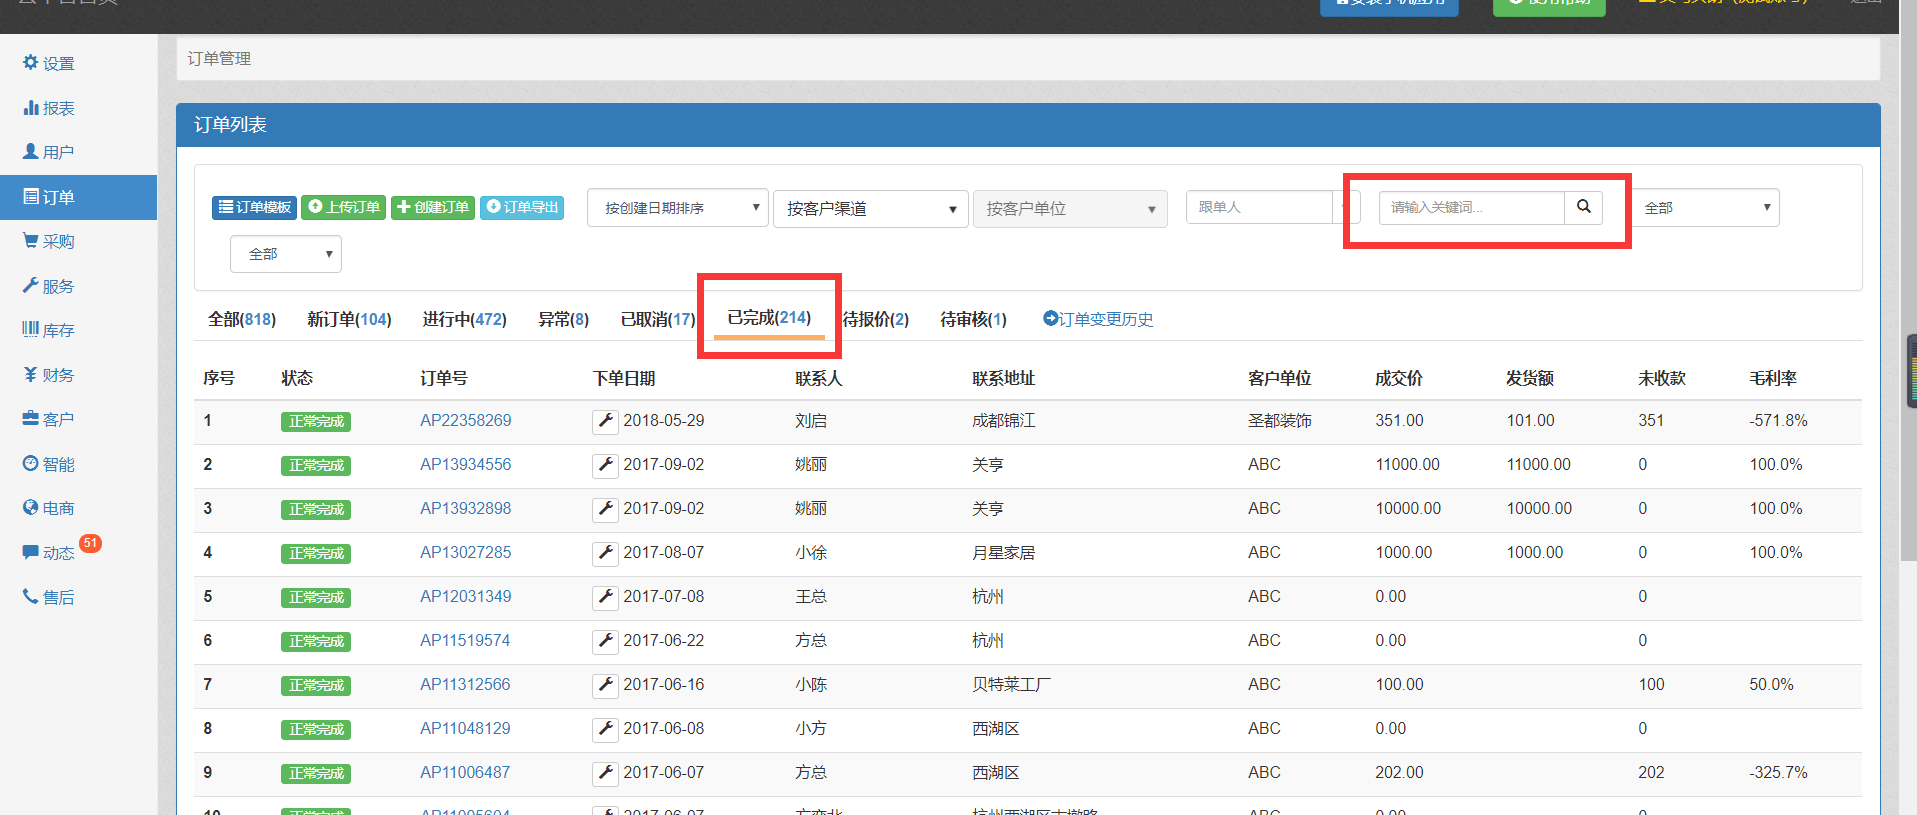Image resolution: width=1917 pixels, height=815 pixels.
Task: Switch to 待报价(2) tab
Action: pyautogui.click(x=875, y=319)
